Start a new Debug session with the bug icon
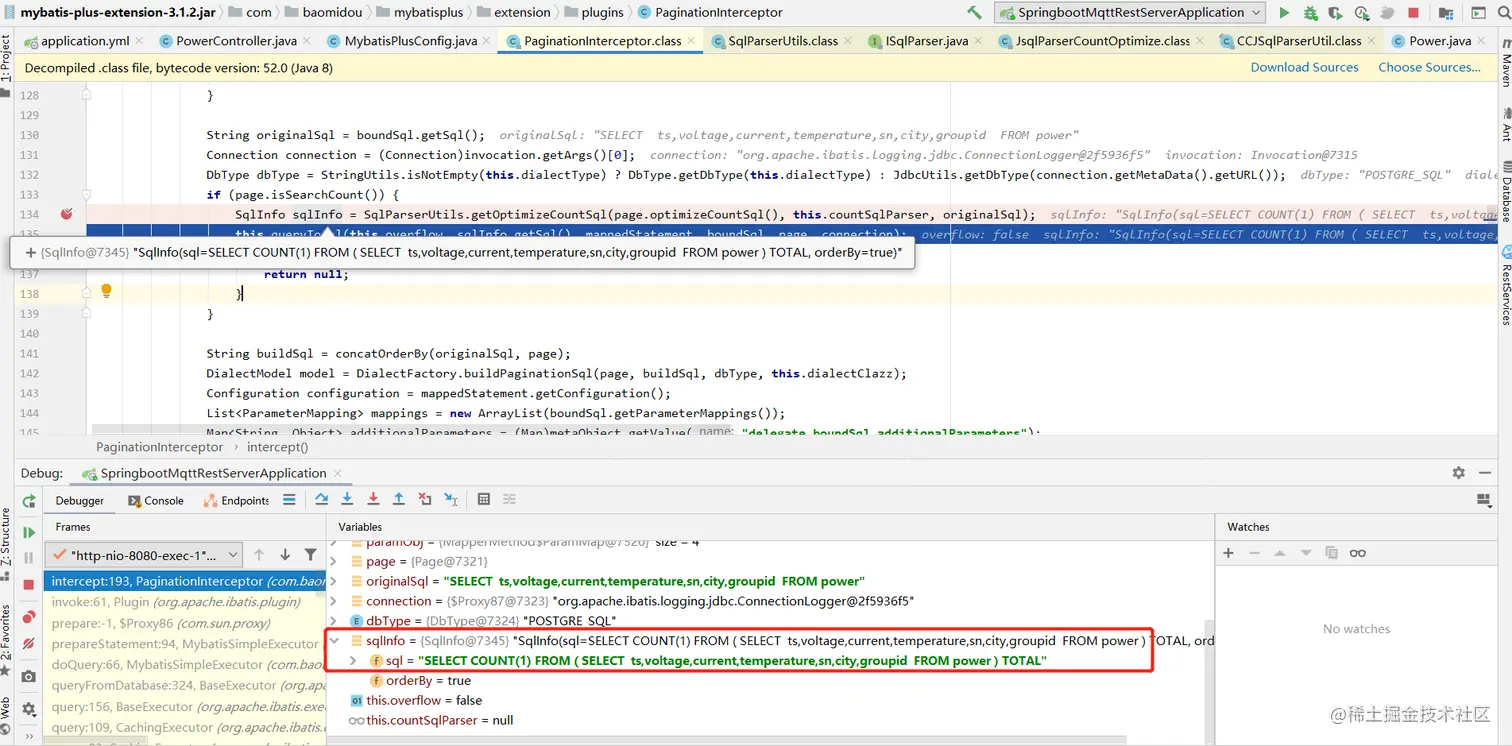This screenshot has height=746, width=1512. (1309, 12)
